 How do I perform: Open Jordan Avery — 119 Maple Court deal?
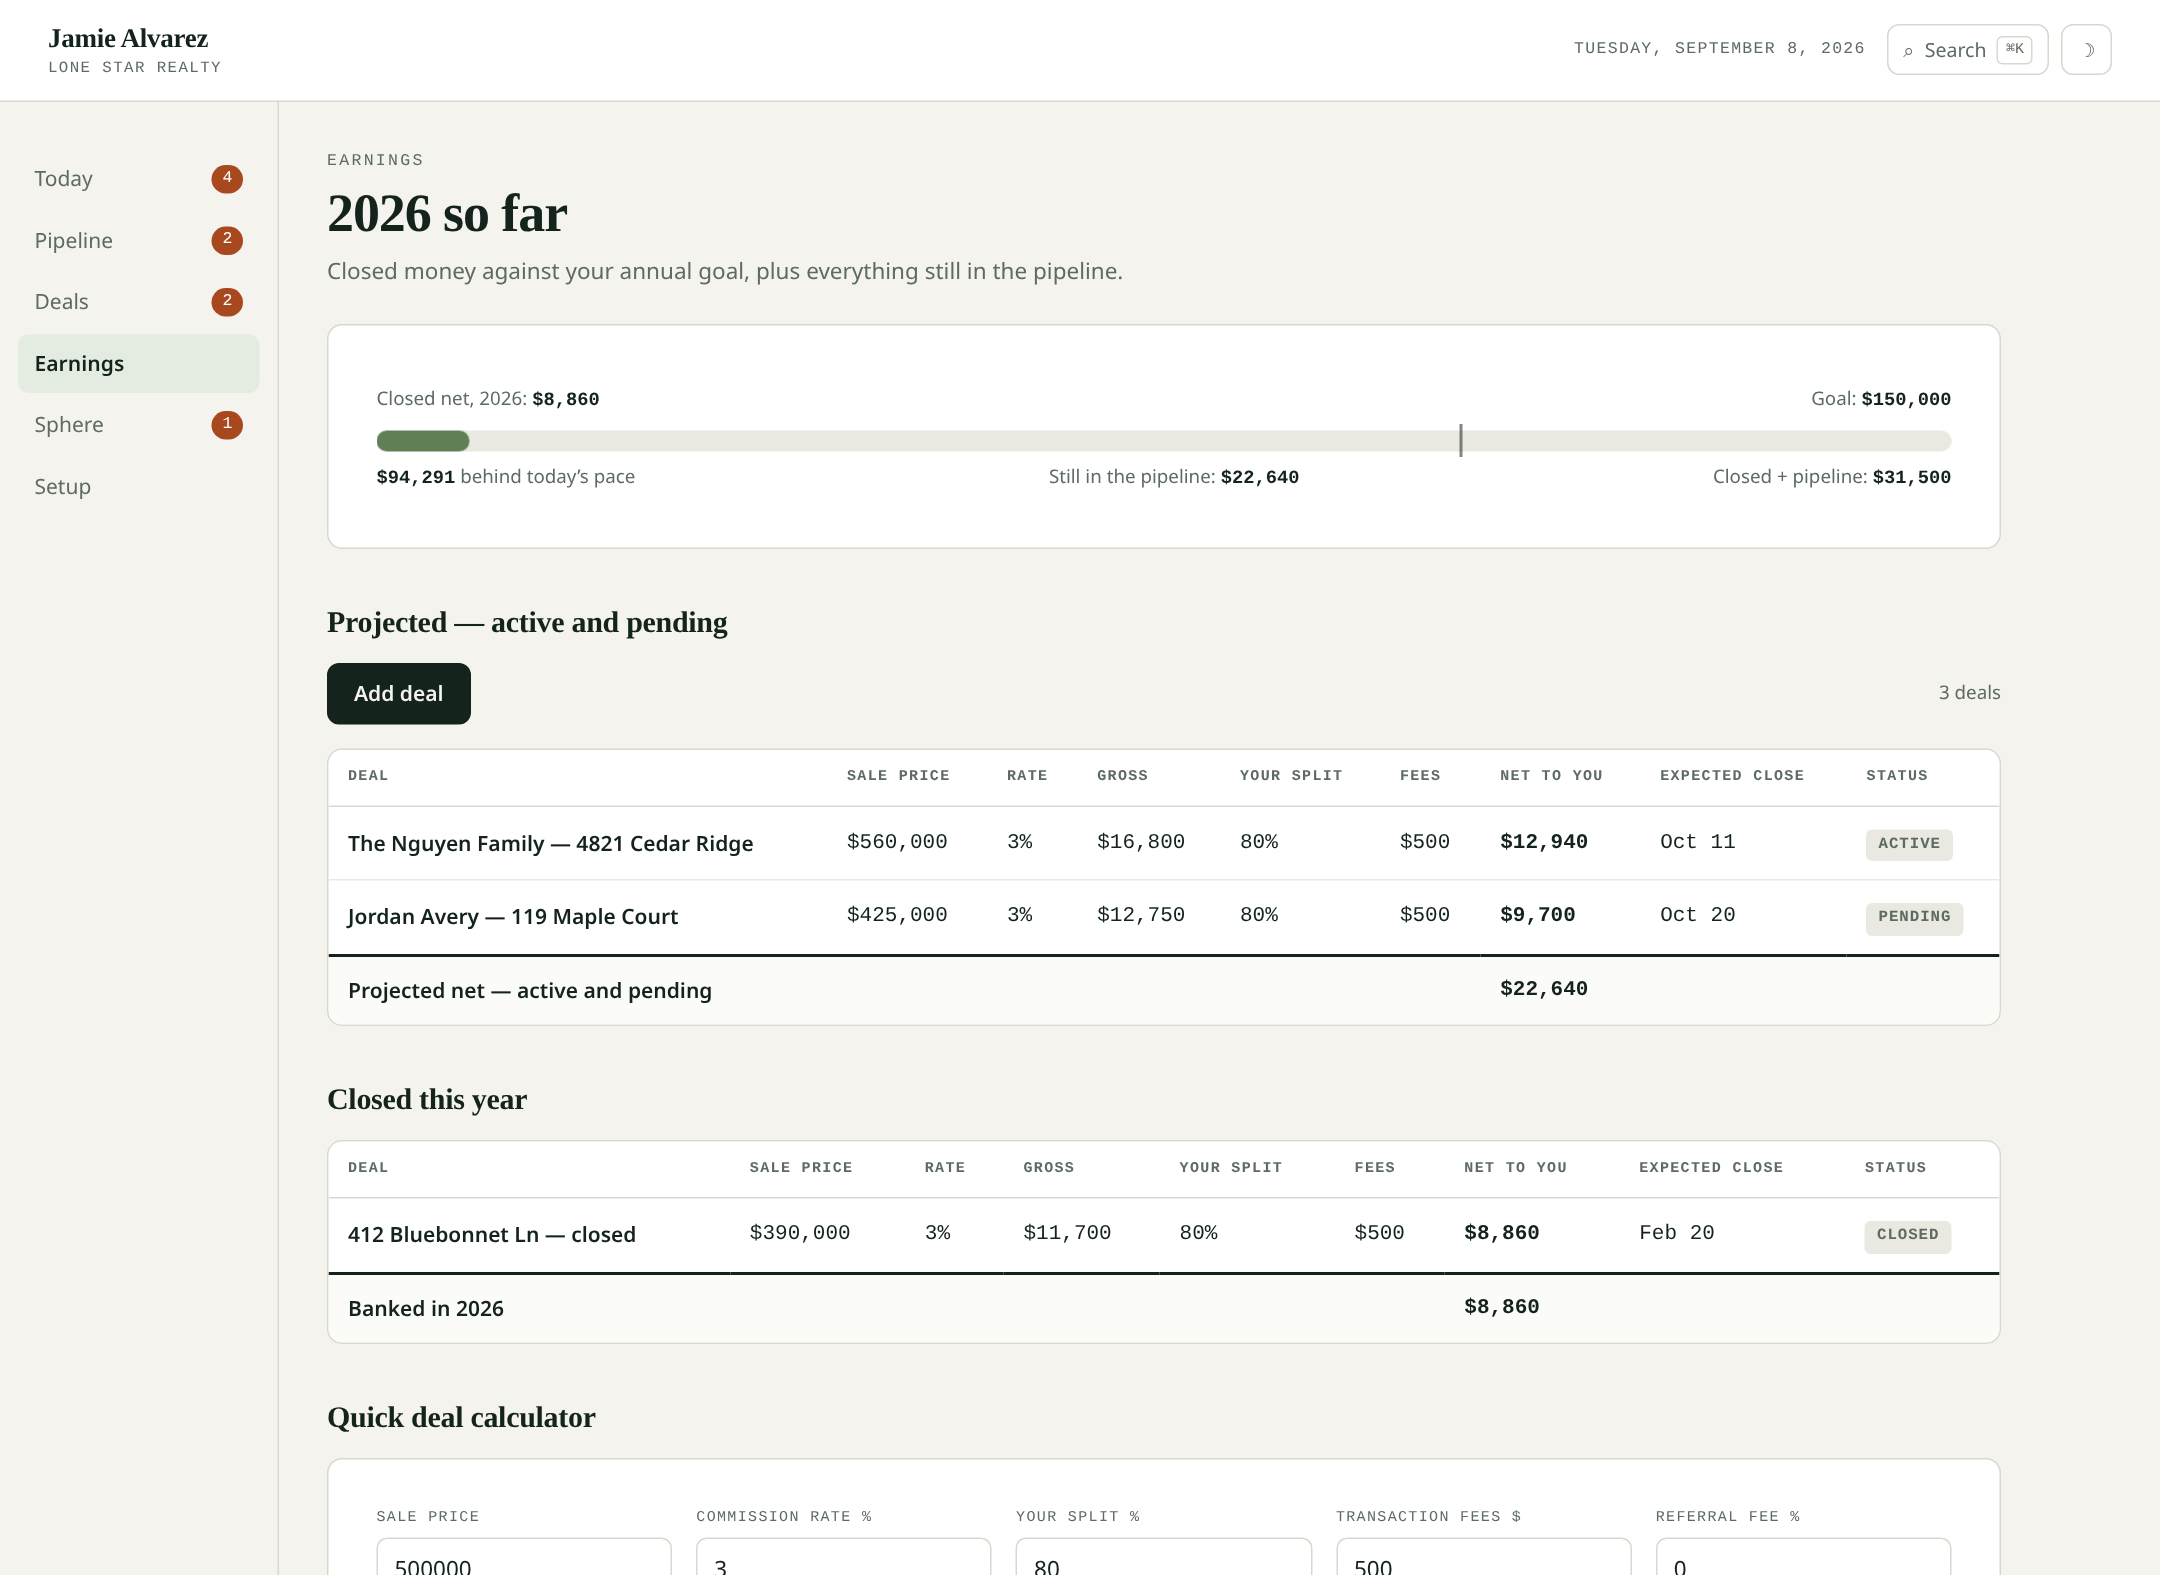(513, 917)
